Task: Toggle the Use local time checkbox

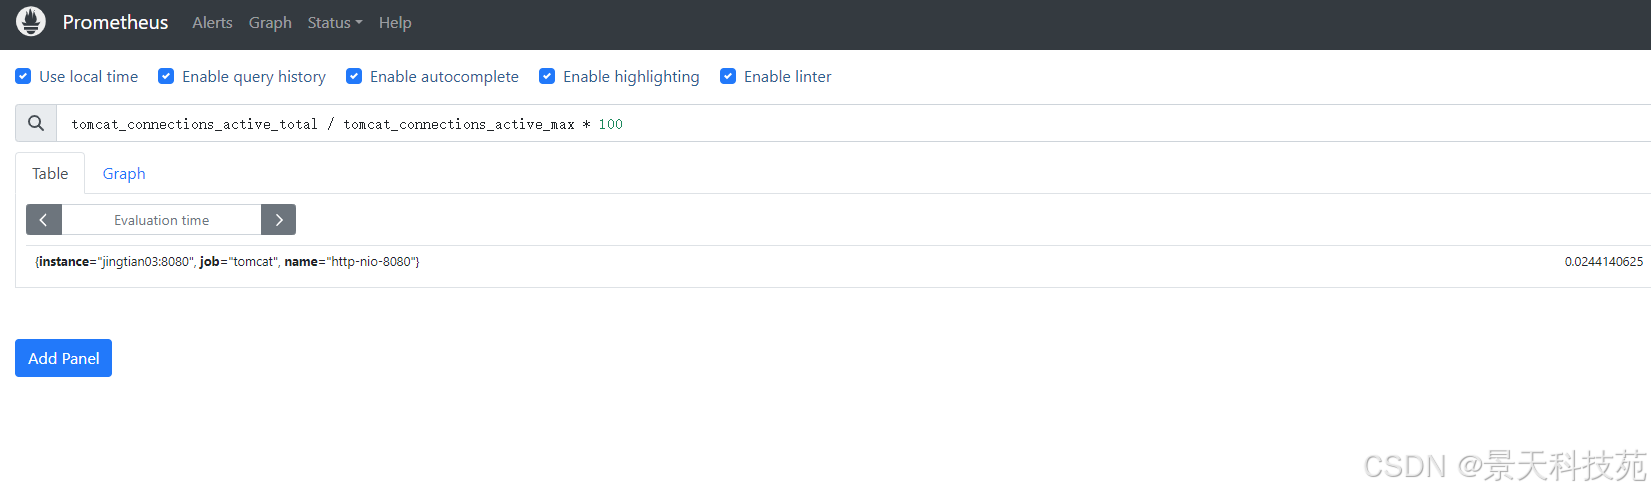Action: click(x=23, y=76)
